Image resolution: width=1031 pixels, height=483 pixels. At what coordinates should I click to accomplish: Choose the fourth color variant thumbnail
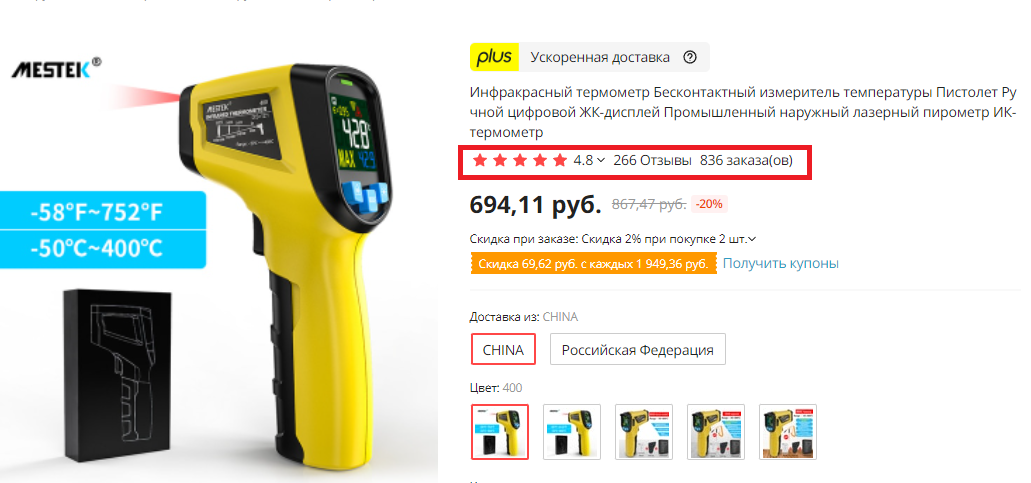point(715,432)
